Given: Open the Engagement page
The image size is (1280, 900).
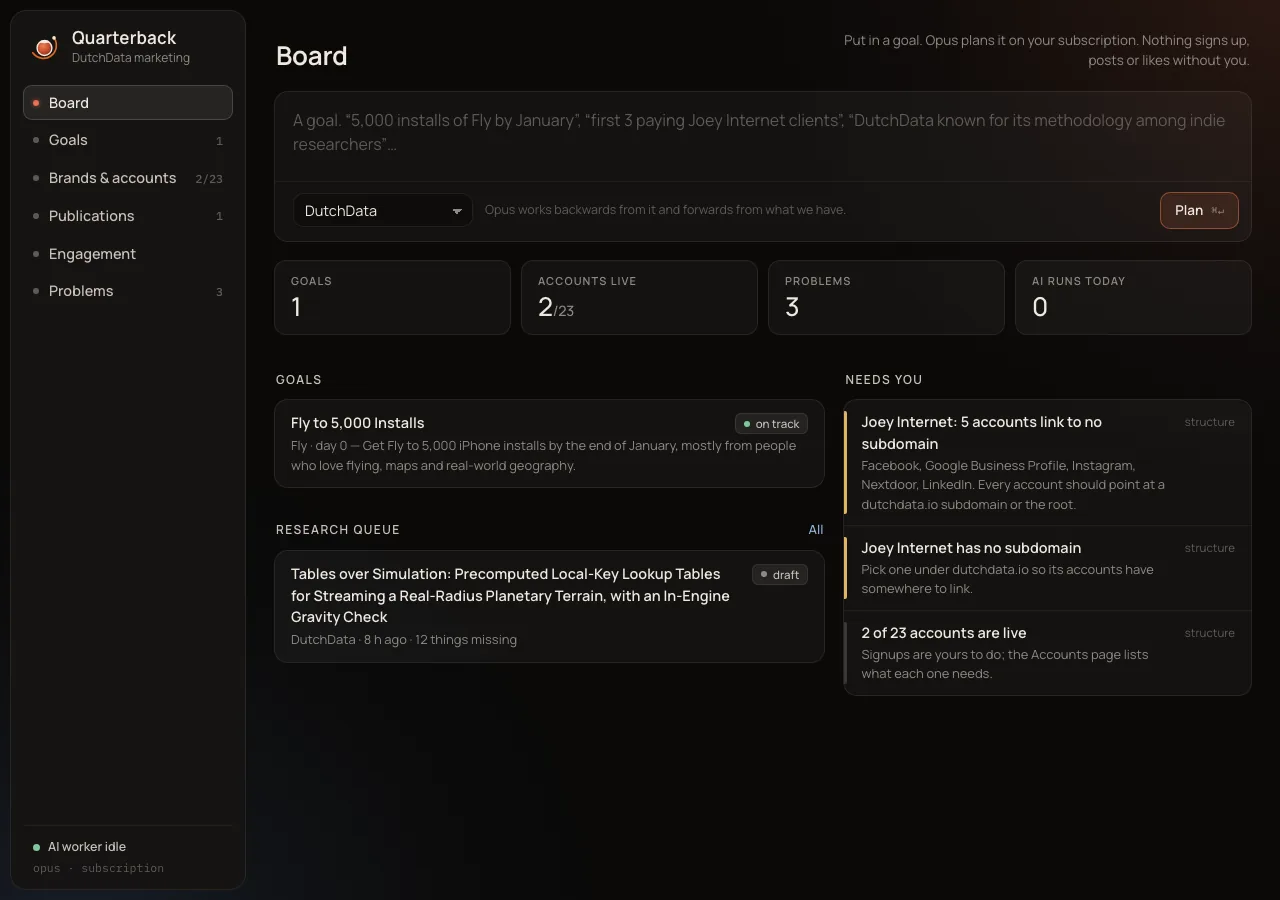Looking at the screenshot, I should pos(128,254).
